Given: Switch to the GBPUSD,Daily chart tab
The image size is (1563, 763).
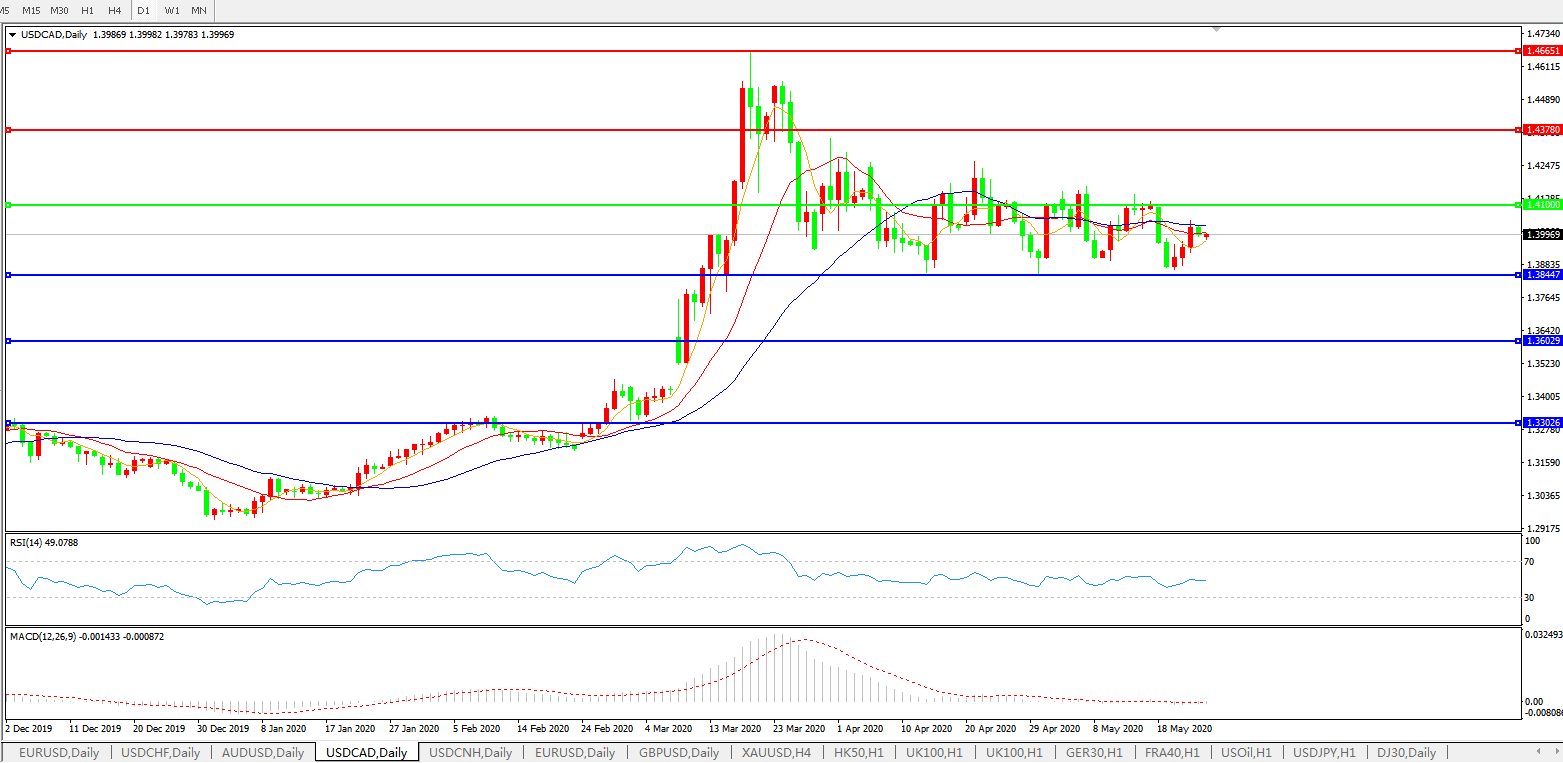Looking at the screenshot, I should click(679, 752).
